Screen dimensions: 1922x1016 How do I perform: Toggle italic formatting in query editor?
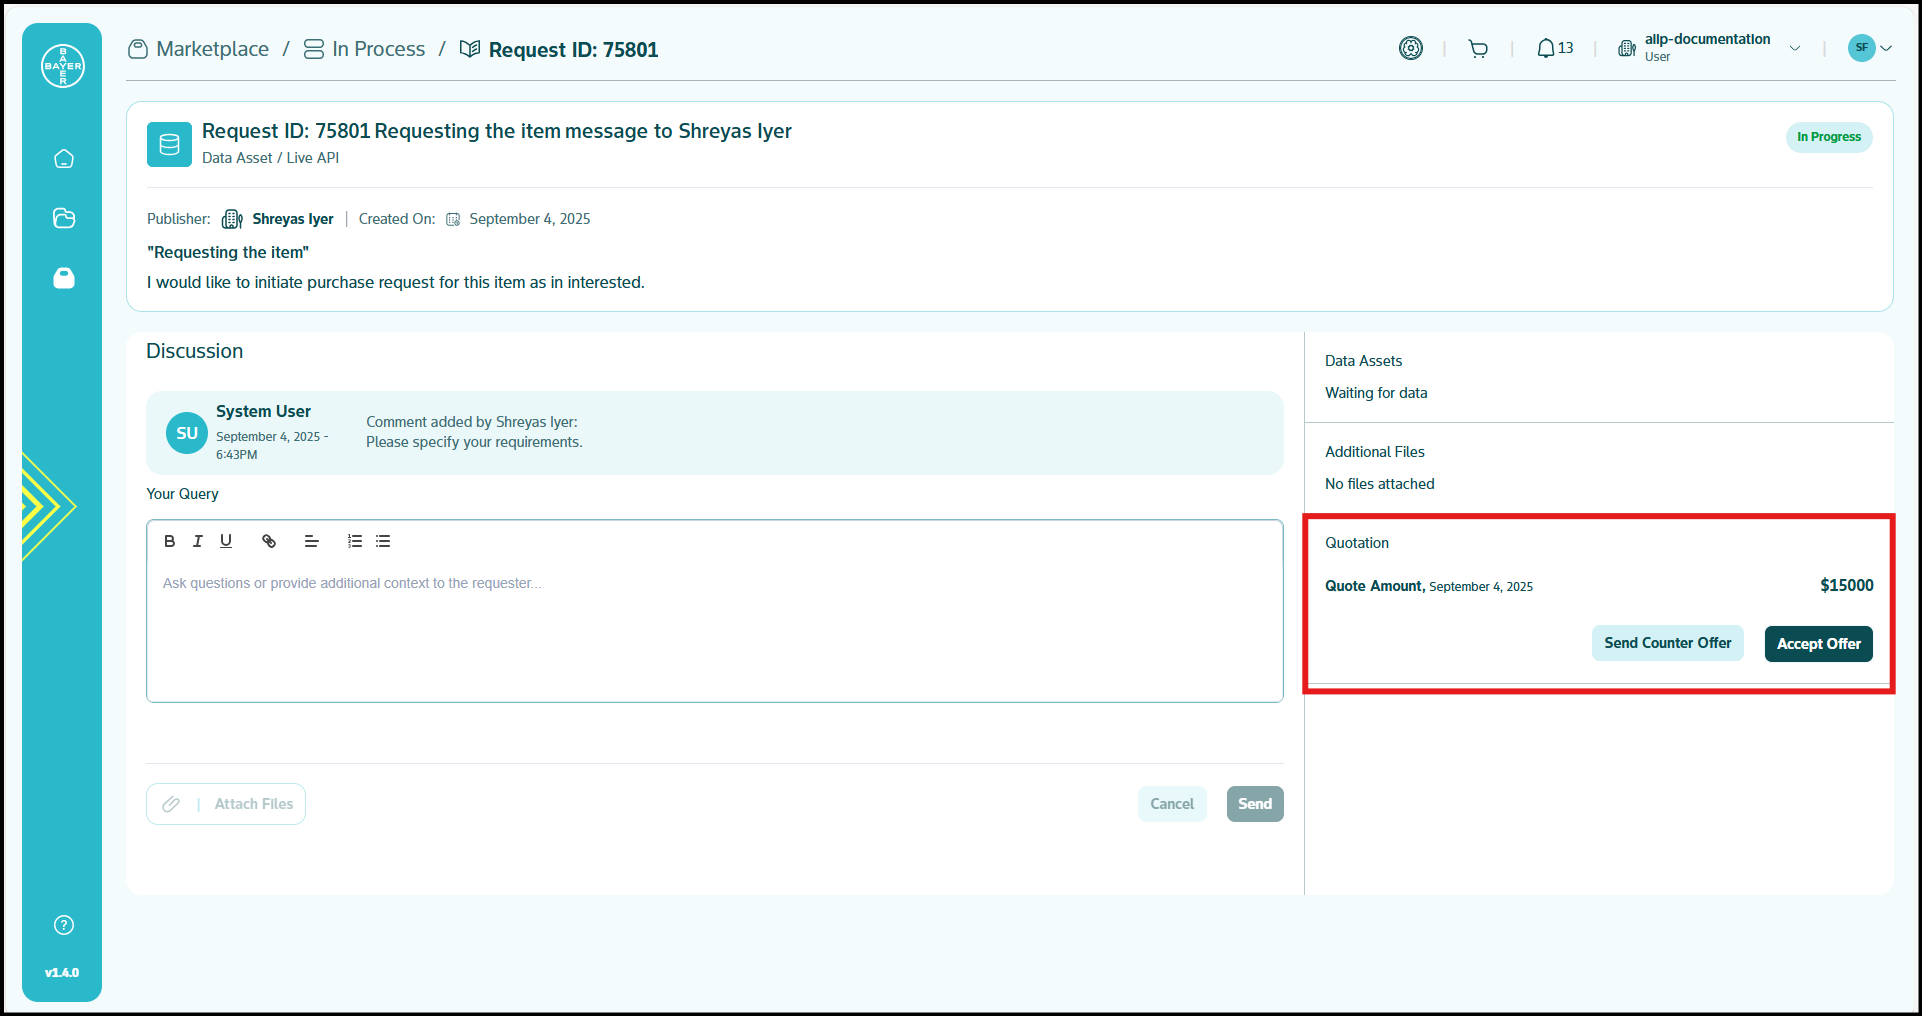tap(197, 541)
